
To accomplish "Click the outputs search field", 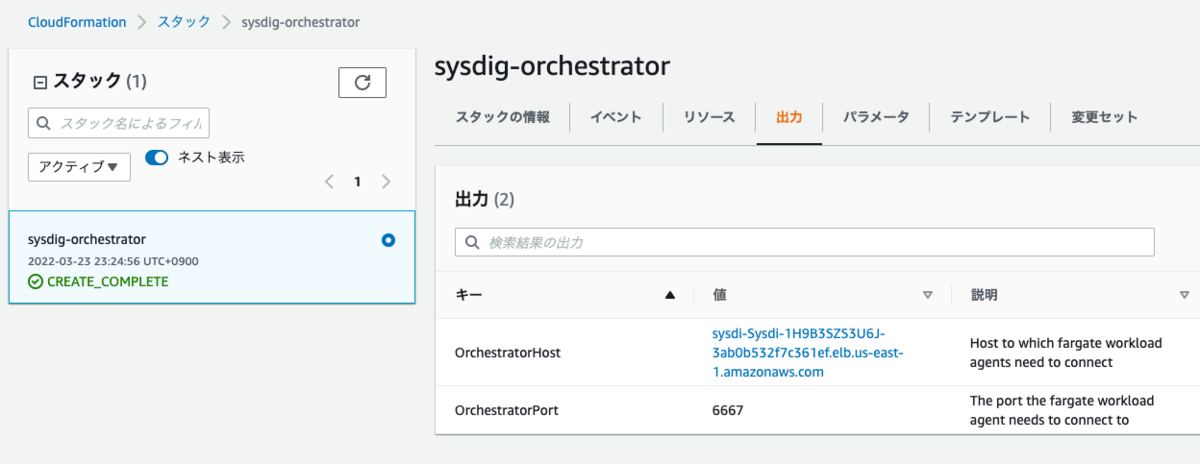I will click(805, 242).
